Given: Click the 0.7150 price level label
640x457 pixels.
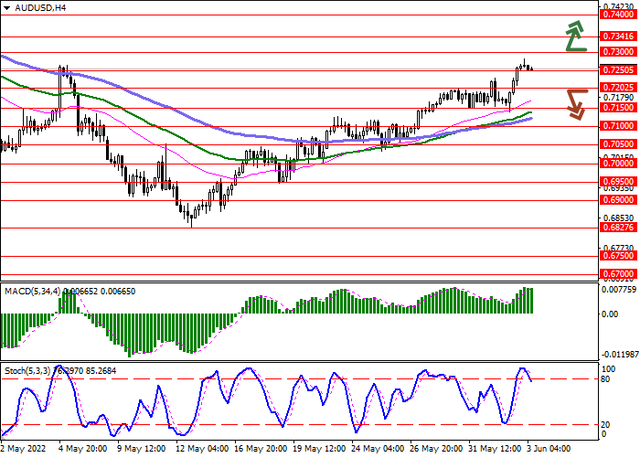Looking at the screenshot, I should pos(615,106).
